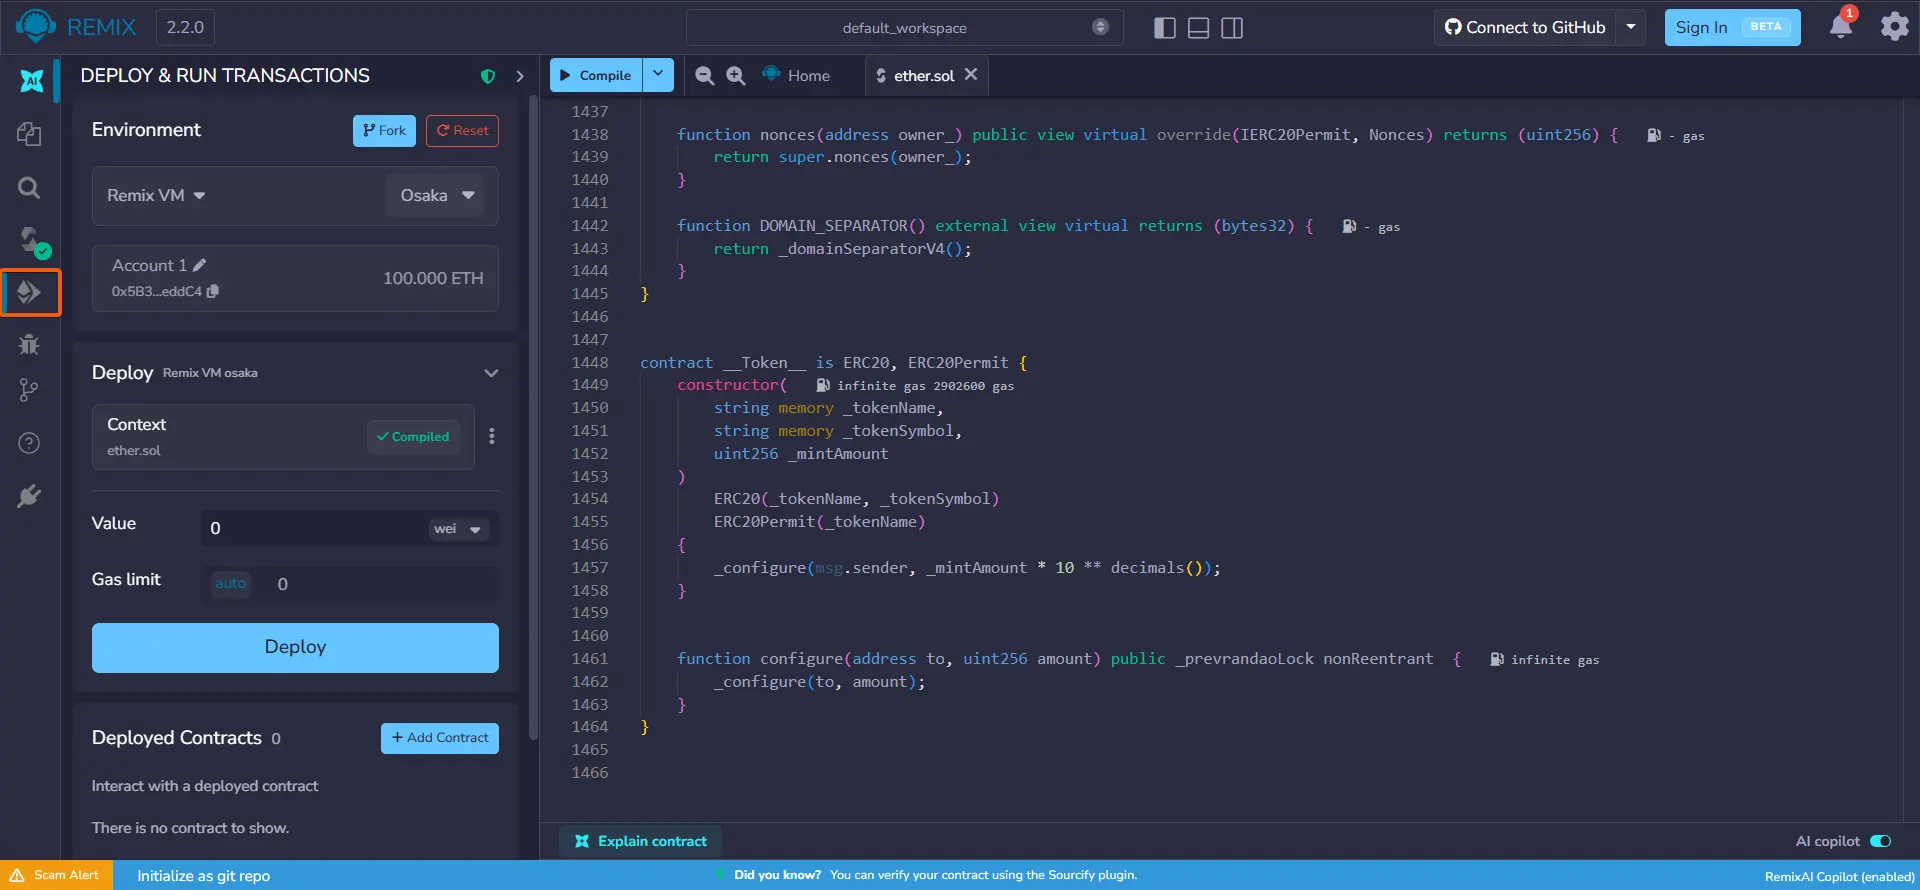1920x890 pixels.
Task: Open Deploy & run transactions sidebar icon
Action: click(29, 292)
